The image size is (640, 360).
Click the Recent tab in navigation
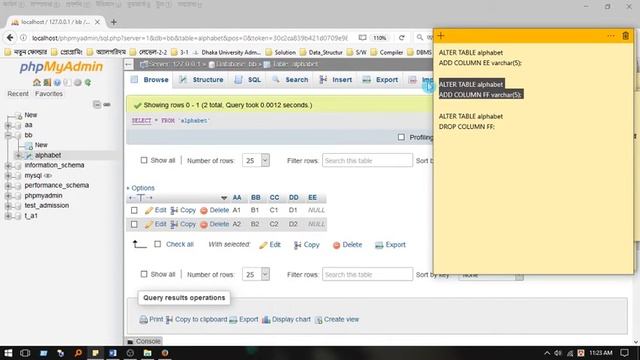18,94
